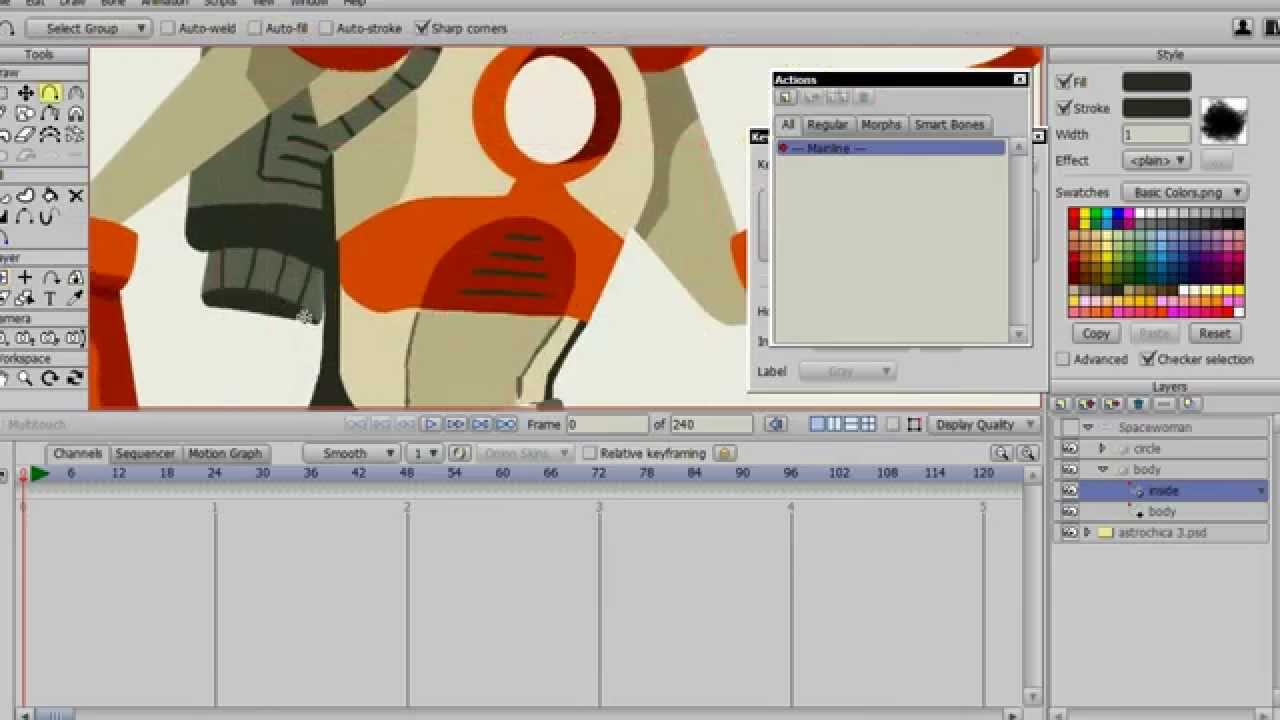
Task: Click the Play button in the timeline
Action: pyautogui.click(x=431, y=424)
